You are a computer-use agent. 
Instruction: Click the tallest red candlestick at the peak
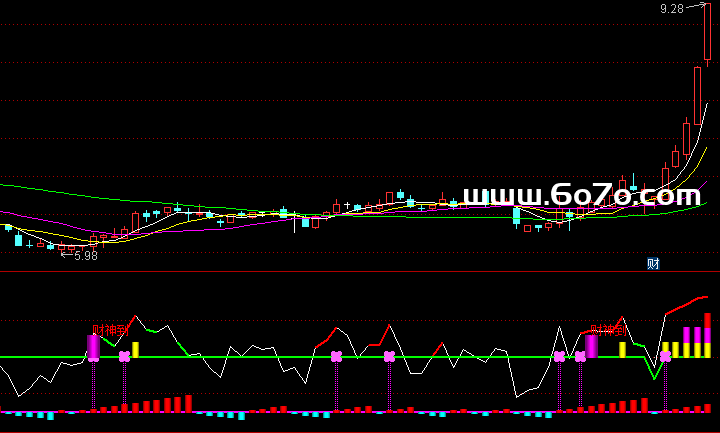(707, 32)
